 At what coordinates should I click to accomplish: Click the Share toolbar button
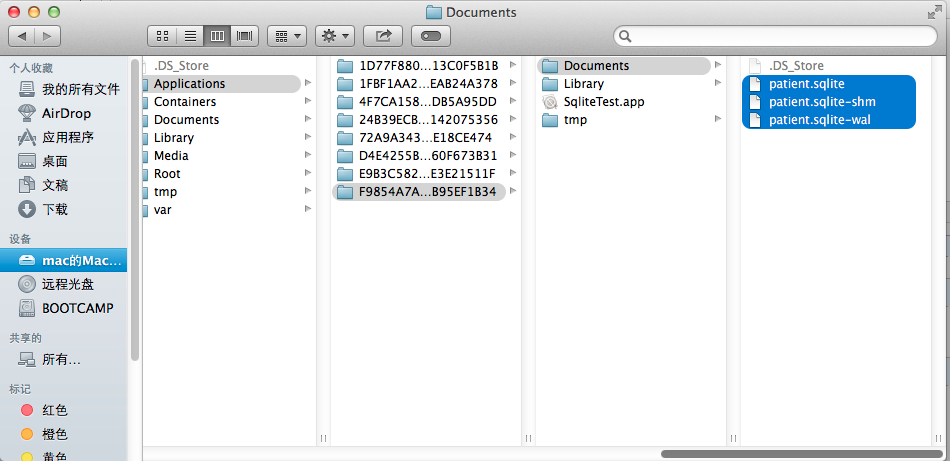point(383,36)
